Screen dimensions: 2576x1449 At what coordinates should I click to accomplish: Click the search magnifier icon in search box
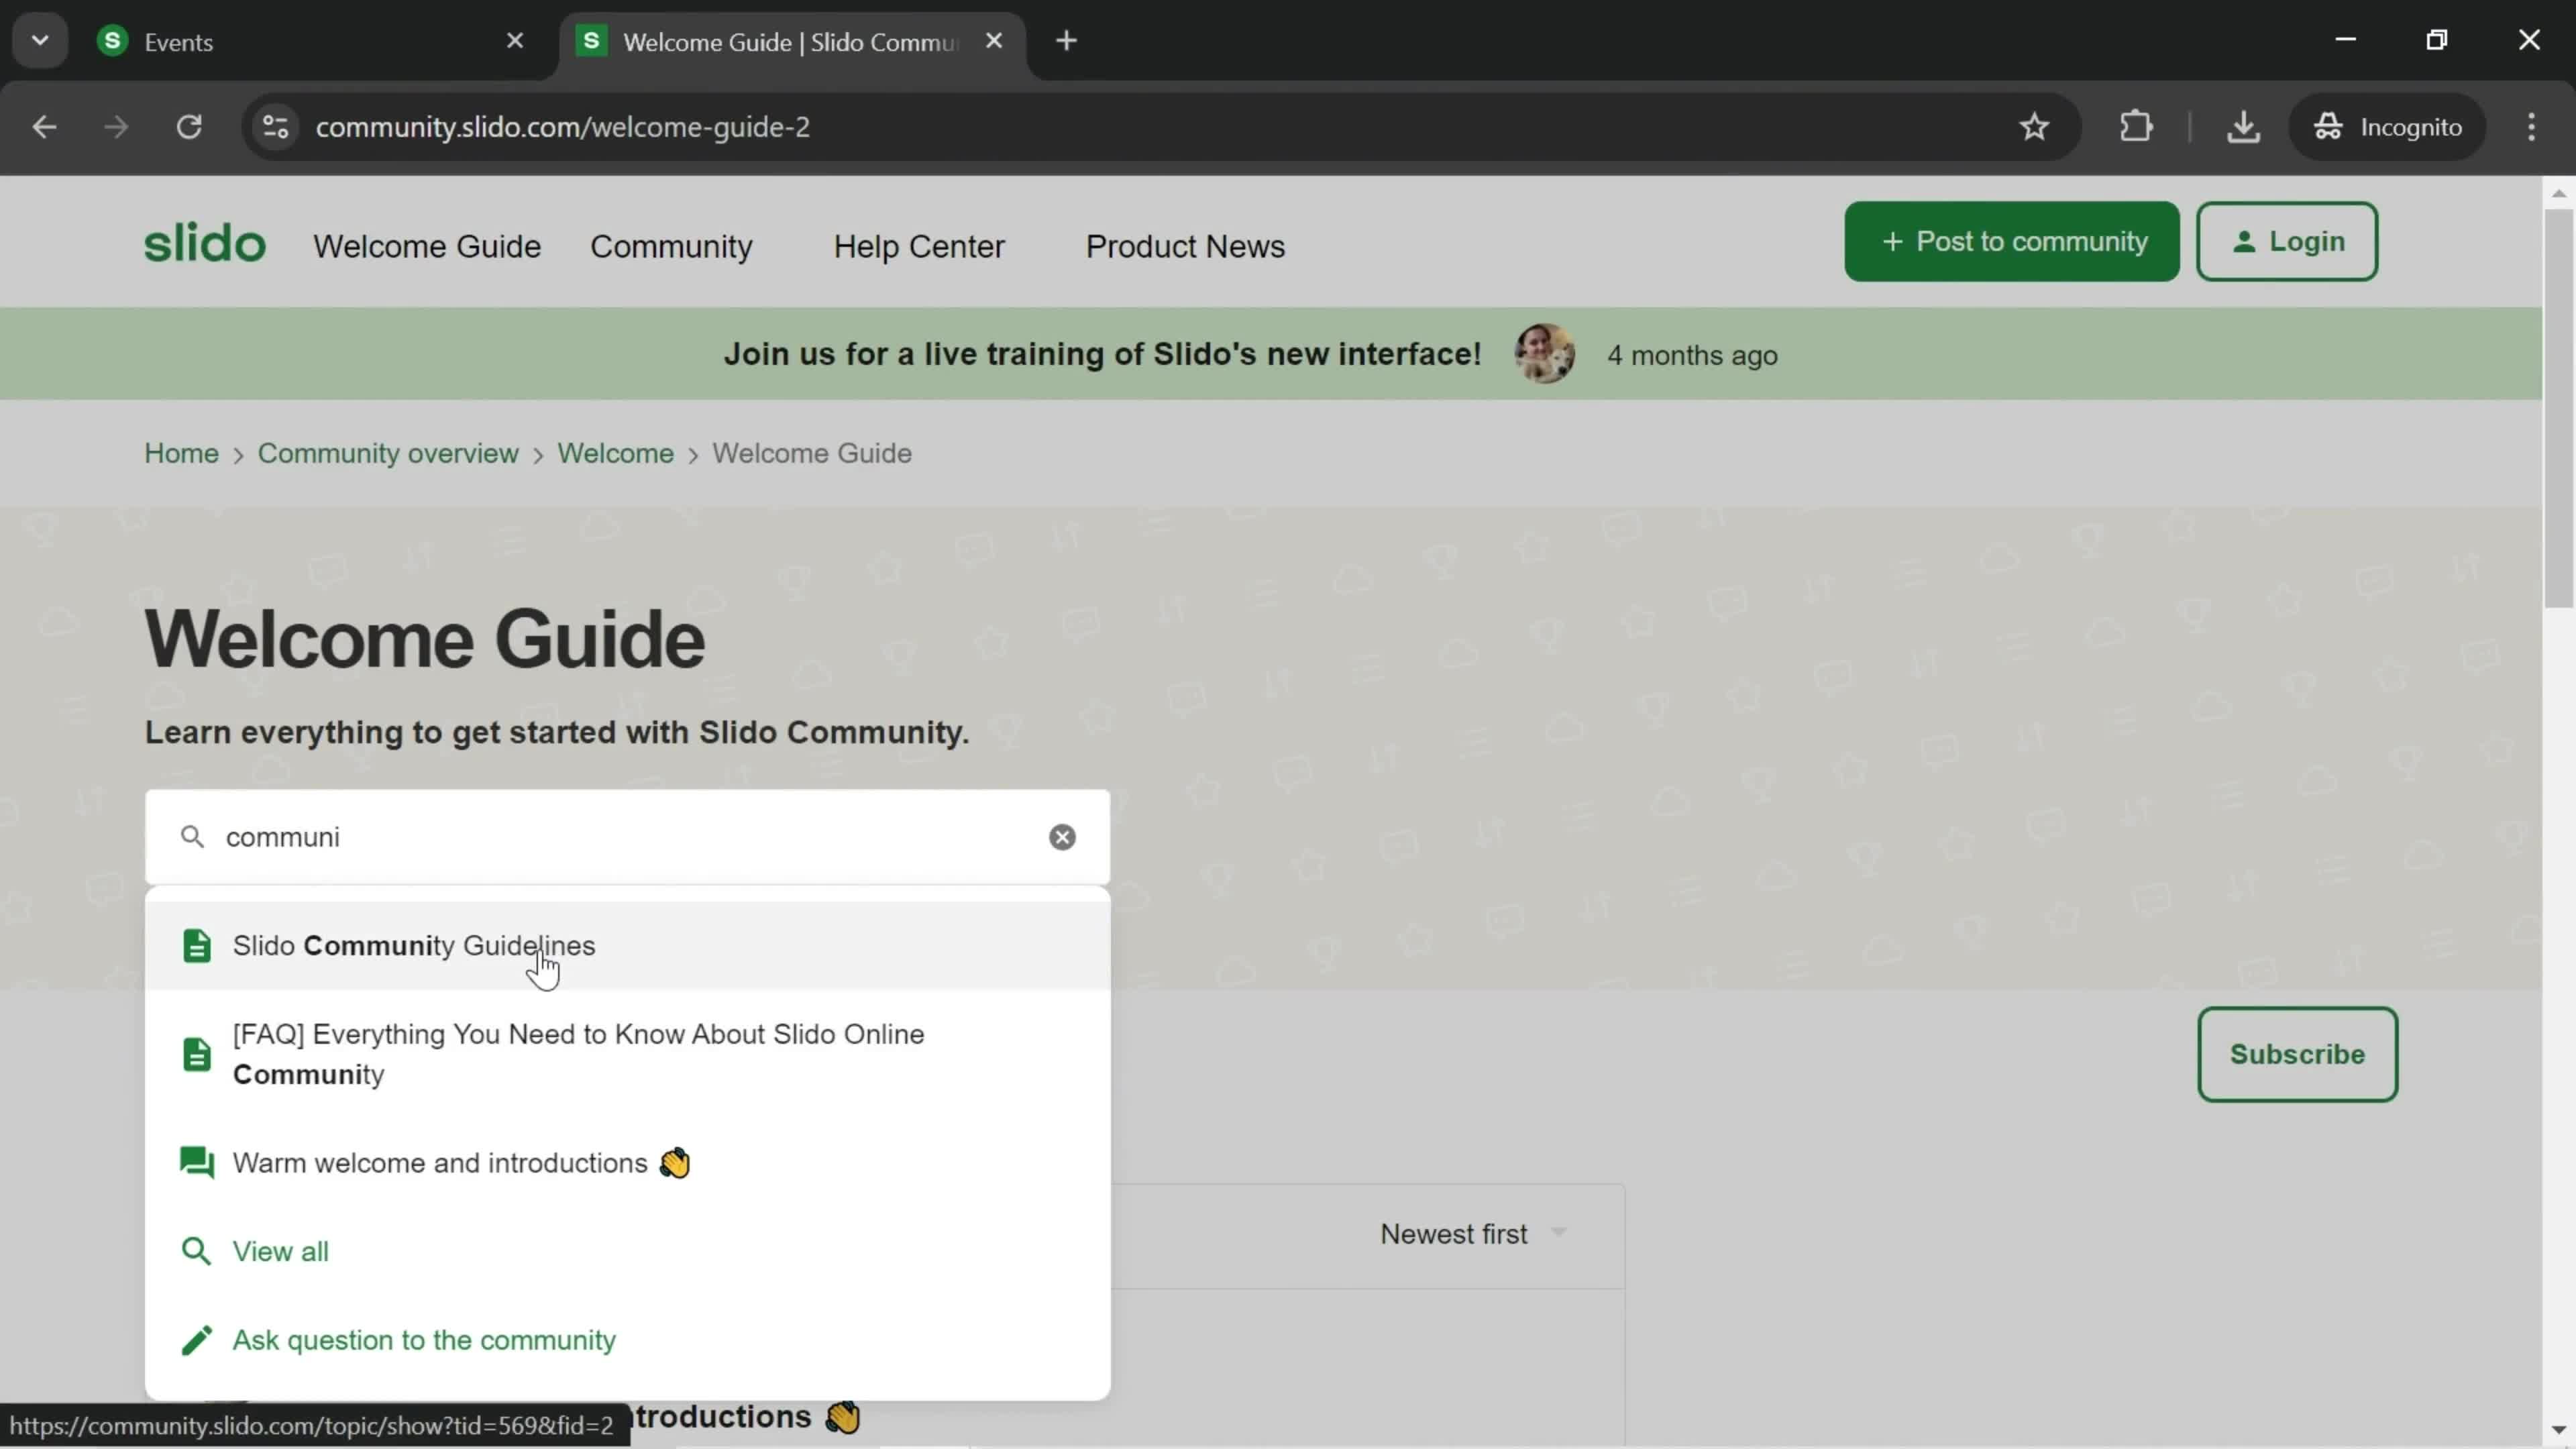193,837
